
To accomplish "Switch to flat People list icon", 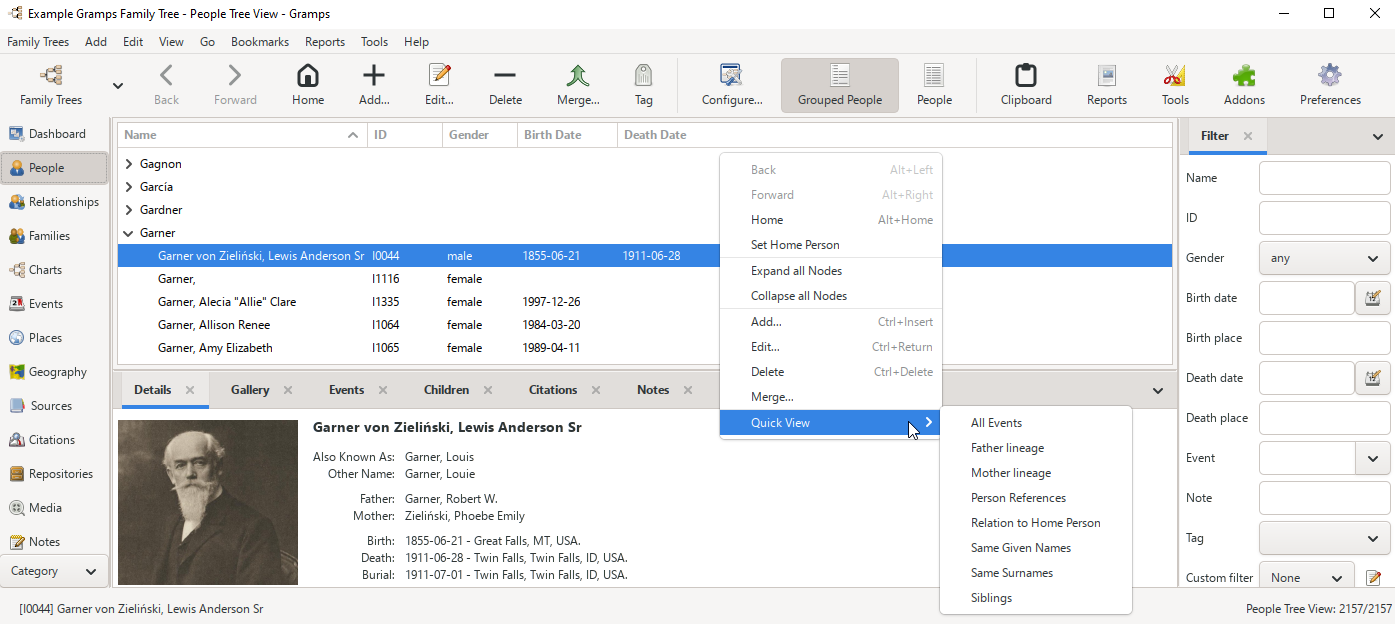I will (934, 76).
